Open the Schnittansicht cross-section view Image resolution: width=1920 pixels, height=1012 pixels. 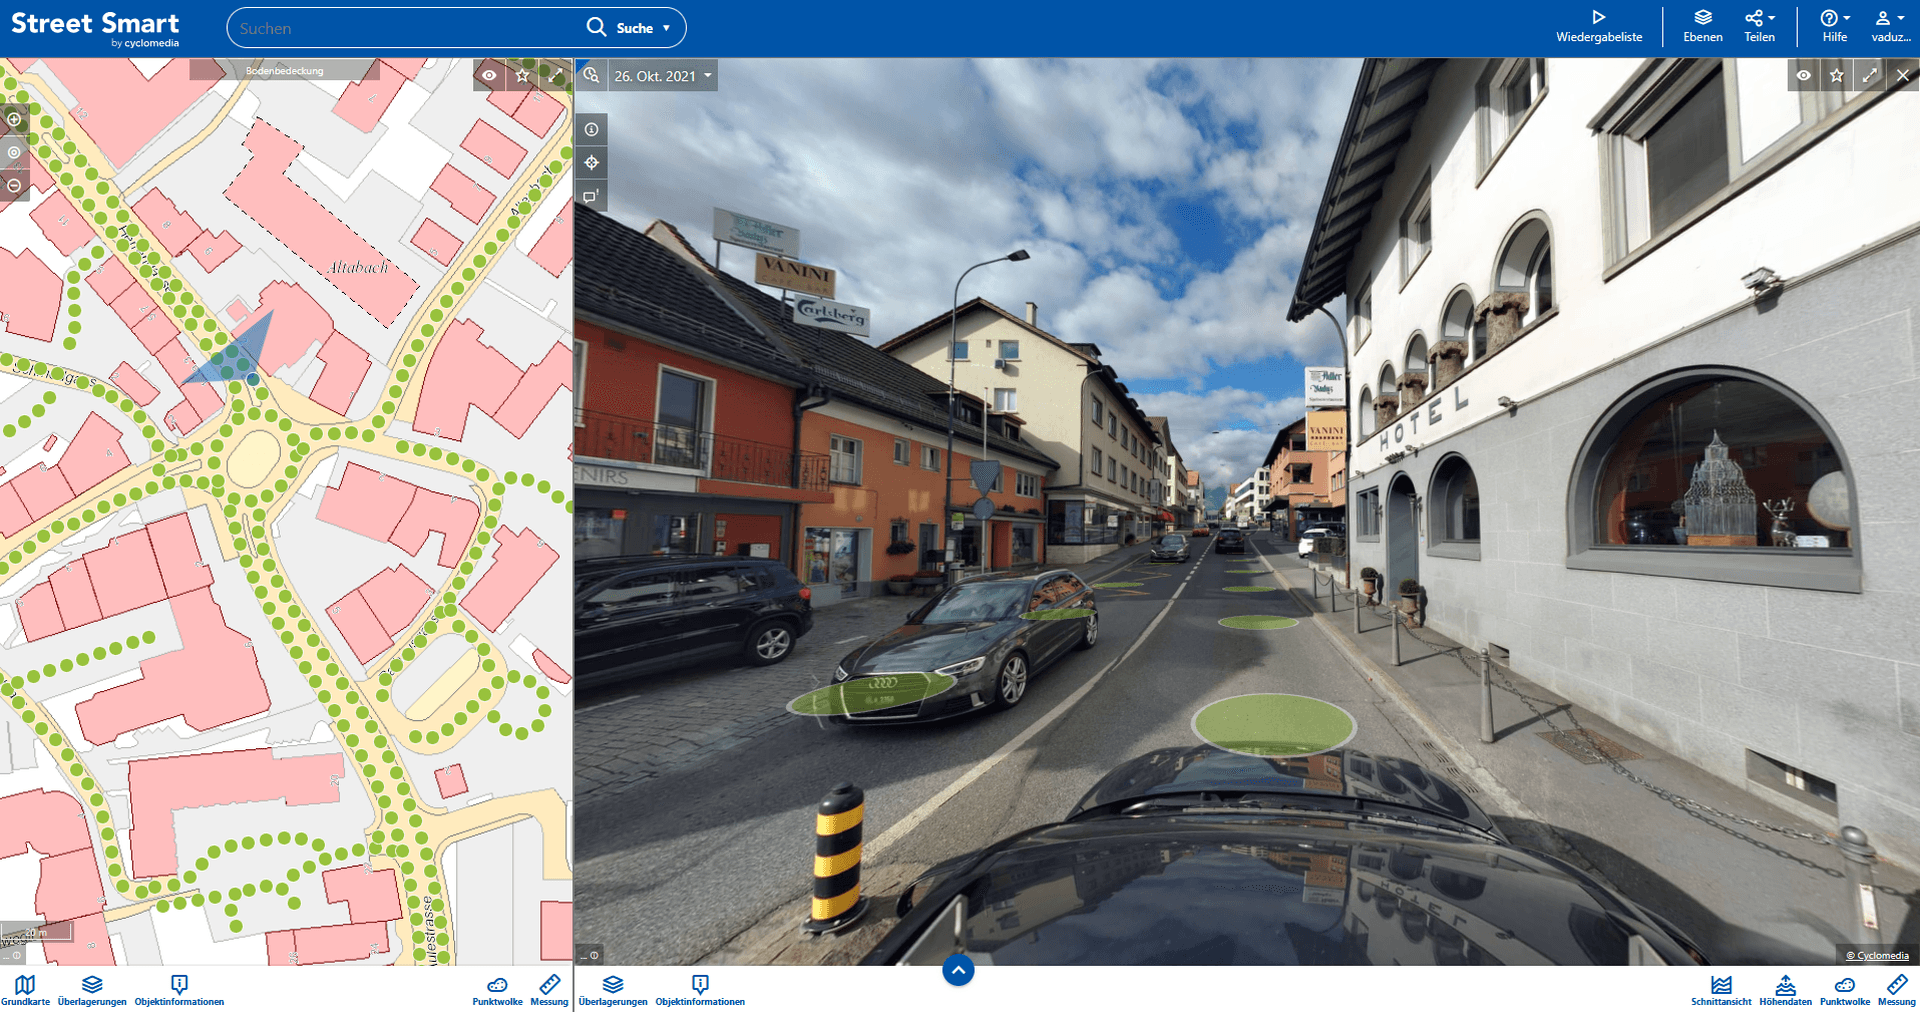(x=1720, y=989)
